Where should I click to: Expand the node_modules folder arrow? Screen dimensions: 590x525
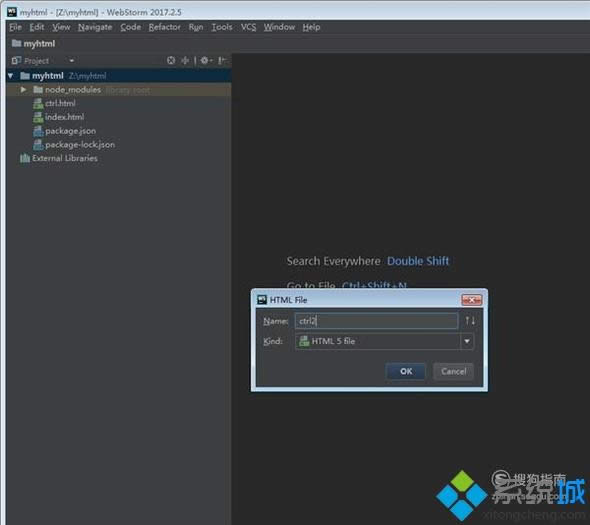pos(23,90)
